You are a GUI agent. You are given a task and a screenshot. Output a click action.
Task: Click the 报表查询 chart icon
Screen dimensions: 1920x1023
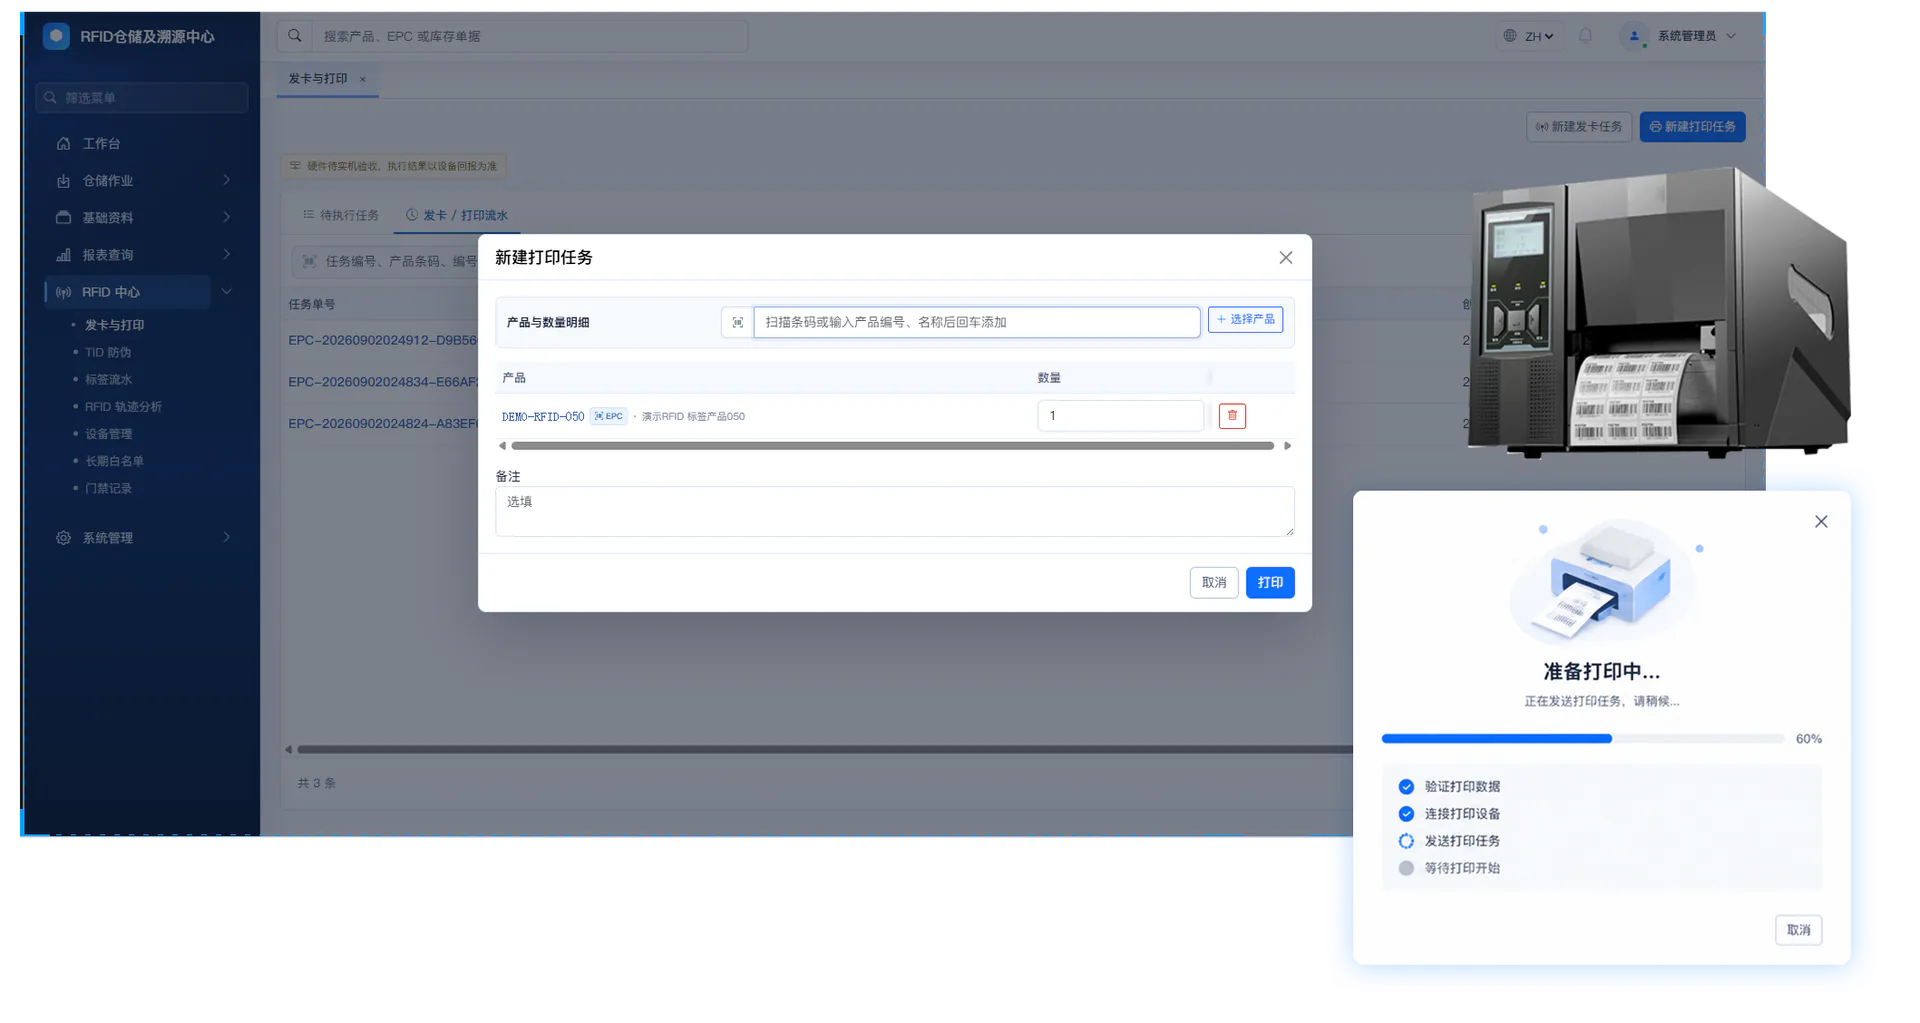(64, 255)
